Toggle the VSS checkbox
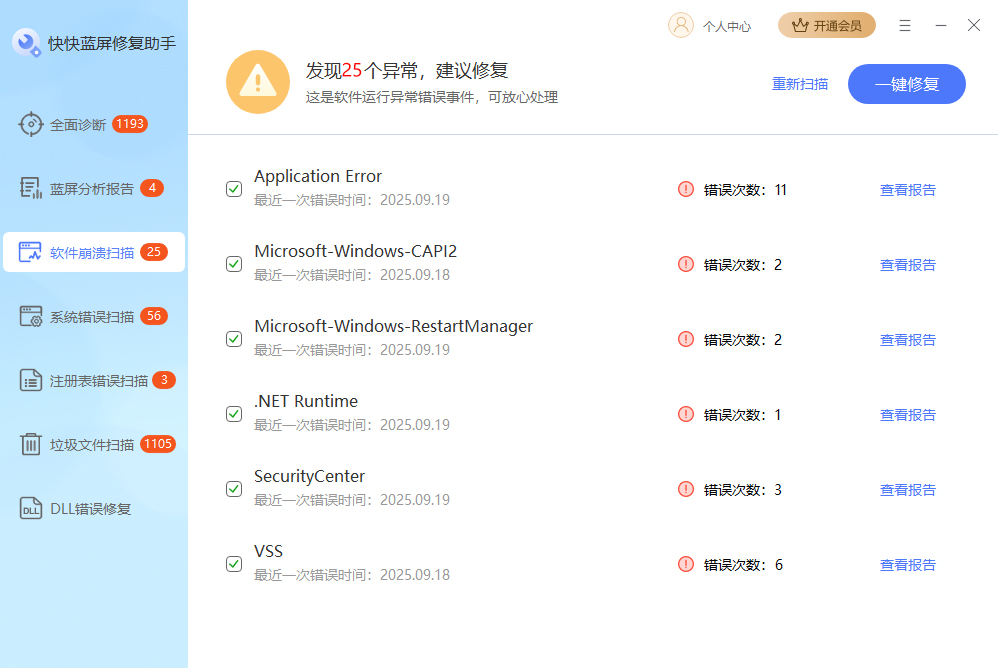This screenshot has height=668, width=998. 234,564
